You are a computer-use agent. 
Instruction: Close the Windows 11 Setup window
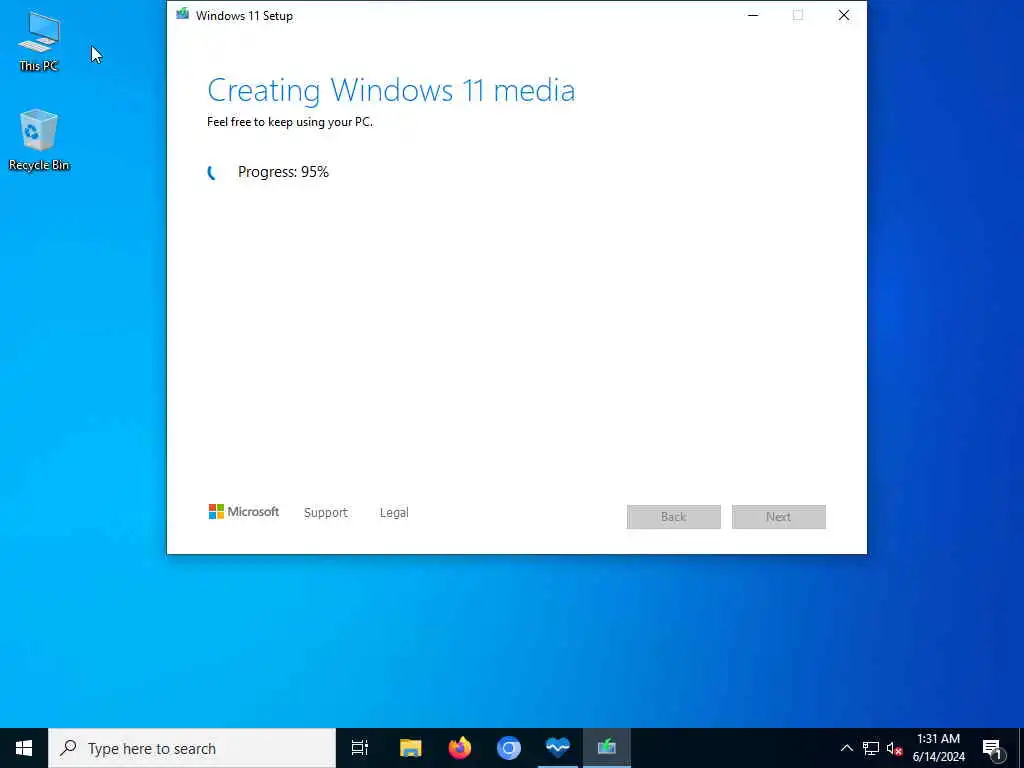click(844, 15)
